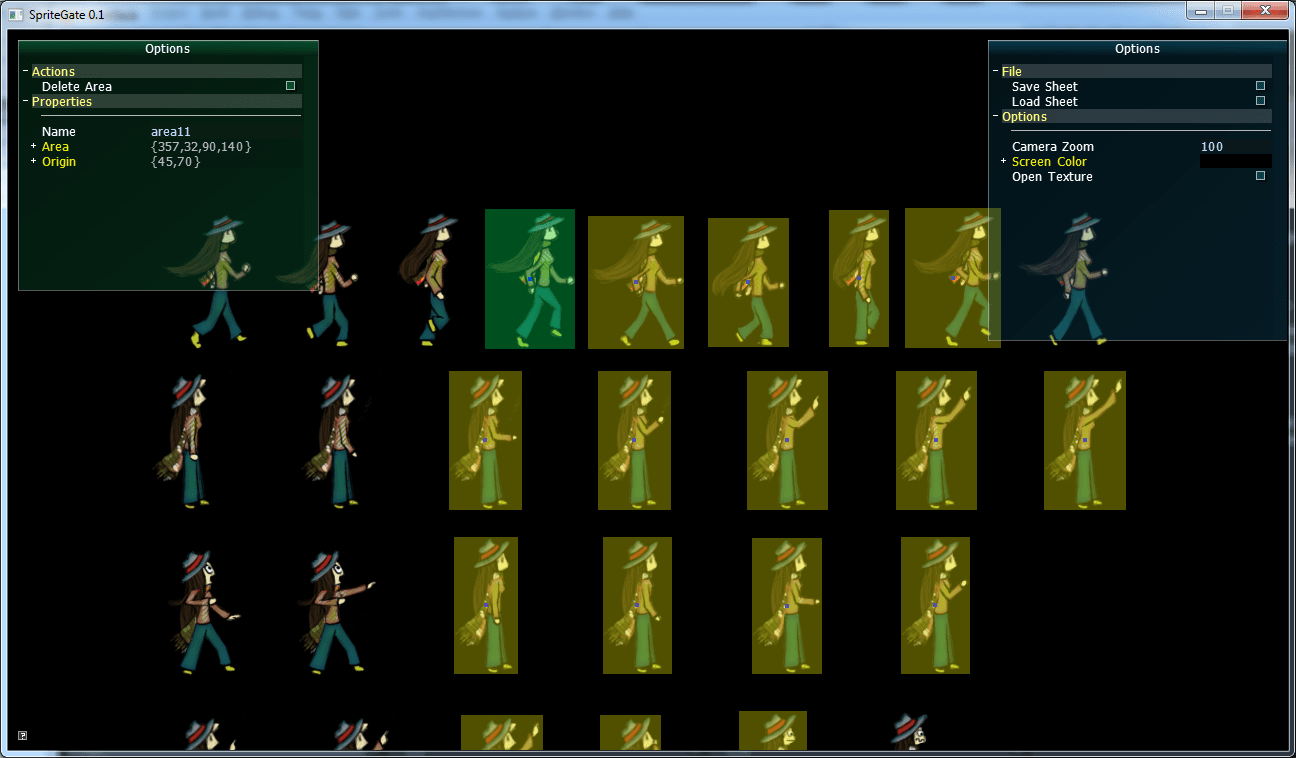Select first yellow area in third sprite row
The width and height of the screenshot is (1296, 758).
pyautogui.click(x=486, y=605)
